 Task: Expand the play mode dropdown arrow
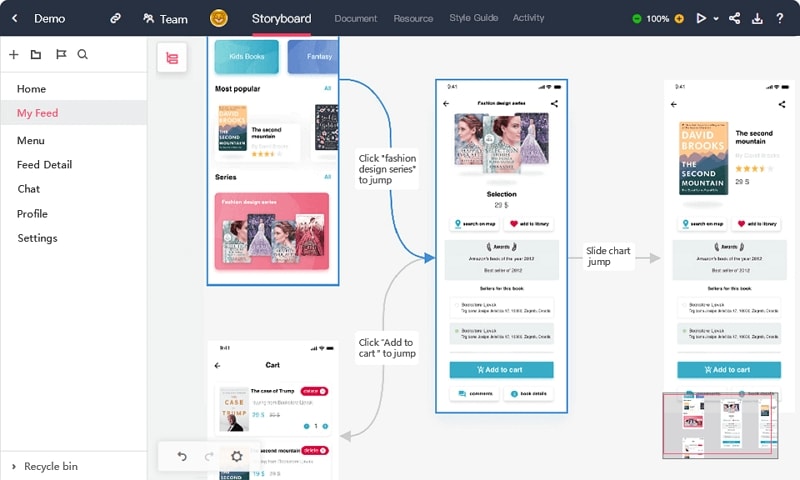[x=716, y=19]
